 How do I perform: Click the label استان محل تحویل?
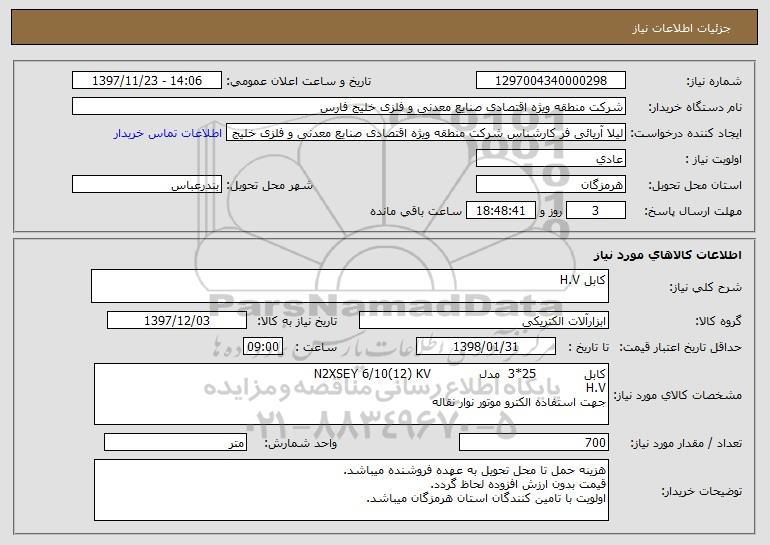695,185
